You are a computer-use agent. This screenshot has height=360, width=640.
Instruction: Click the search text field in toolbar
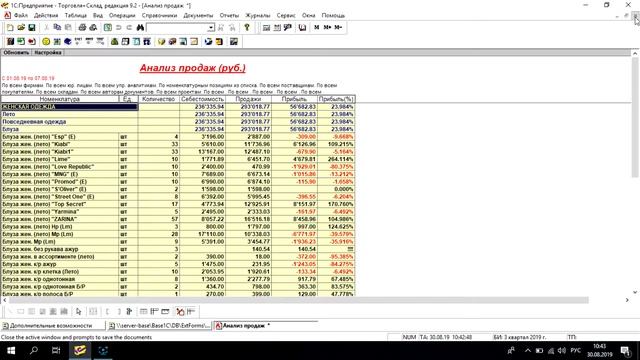click(177, 27)
